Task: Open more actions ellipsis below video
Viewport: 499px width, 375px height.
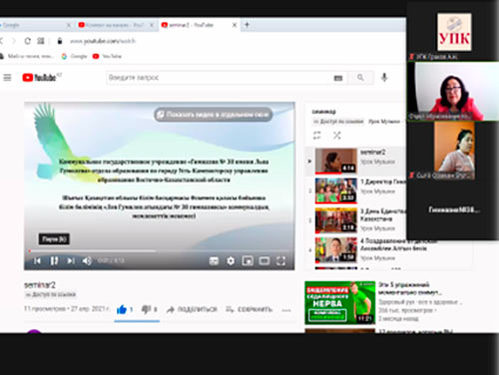Action: pyautogui.click(x=286, y=310)
